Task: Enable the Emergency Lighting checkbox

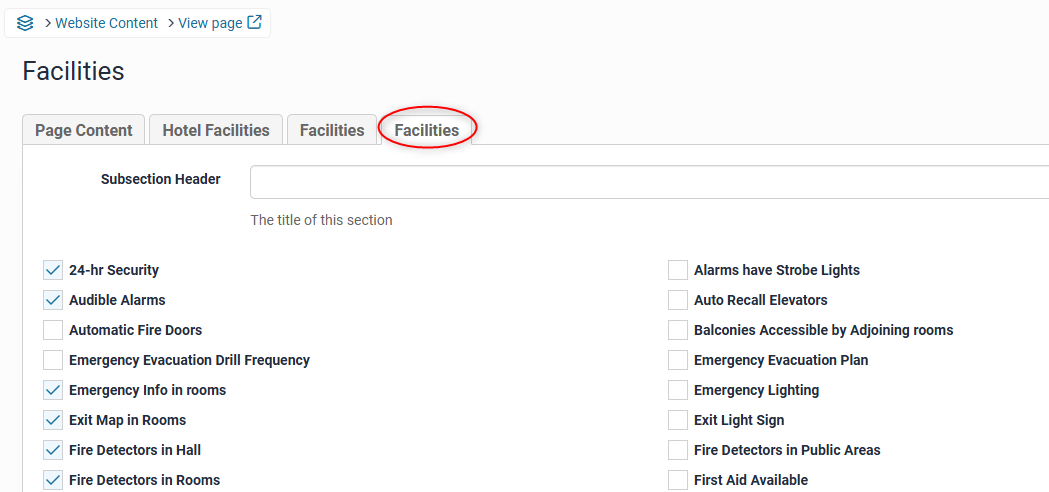Action: click(678, 390)
